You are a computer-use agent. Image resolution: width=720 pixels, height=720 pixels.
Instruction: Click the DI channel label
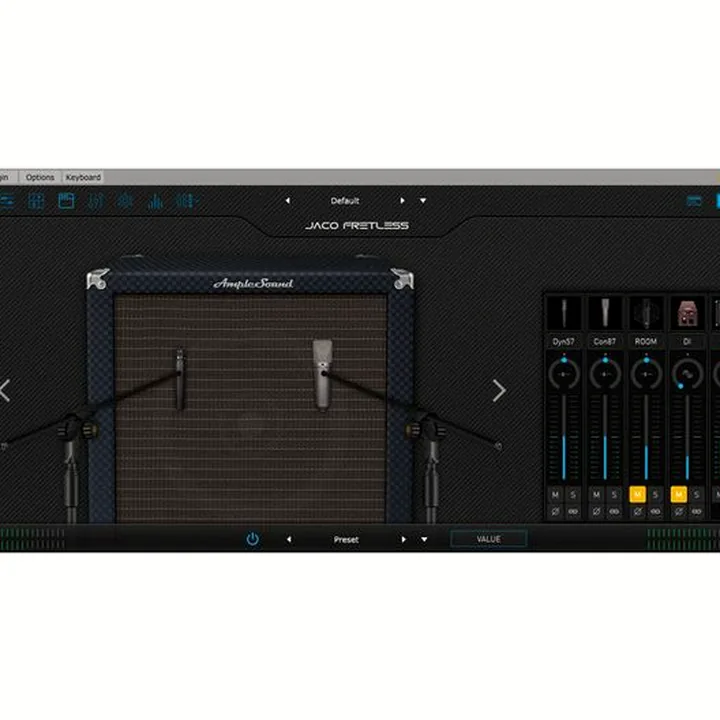[x=687, y=342]
